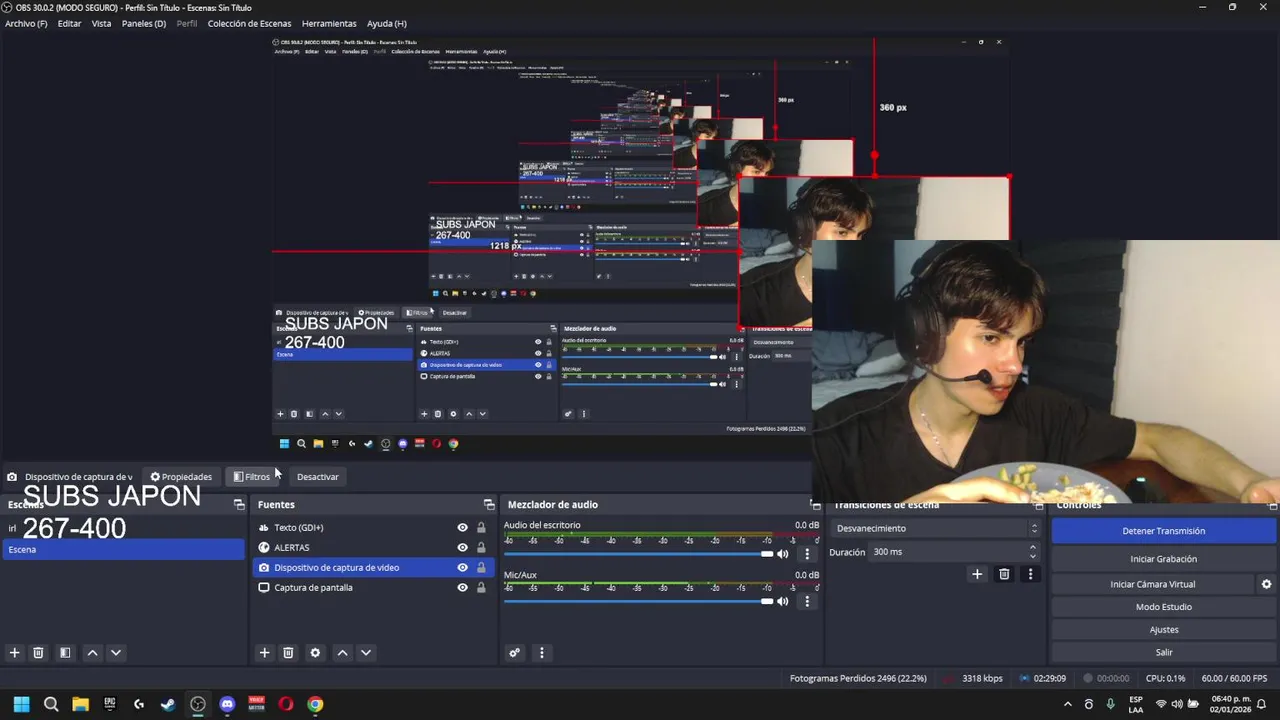Image resolution: width=1280 pixels, height=720 pixels.
Task: Adjust Mic/Aux volume slider
Action: click(x=639, y=602)
